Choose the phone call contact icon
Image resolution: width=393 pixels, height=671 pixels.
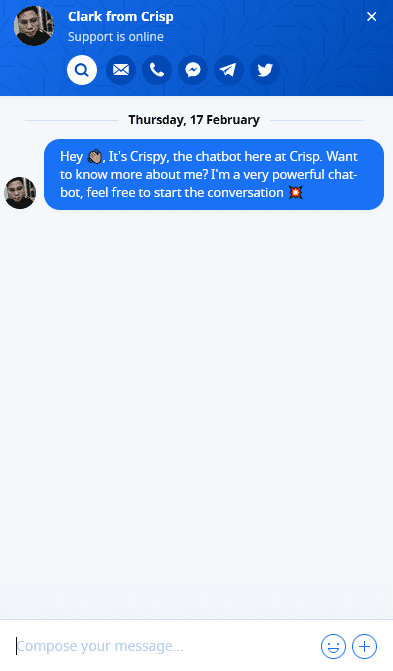(x=157, y=70)
